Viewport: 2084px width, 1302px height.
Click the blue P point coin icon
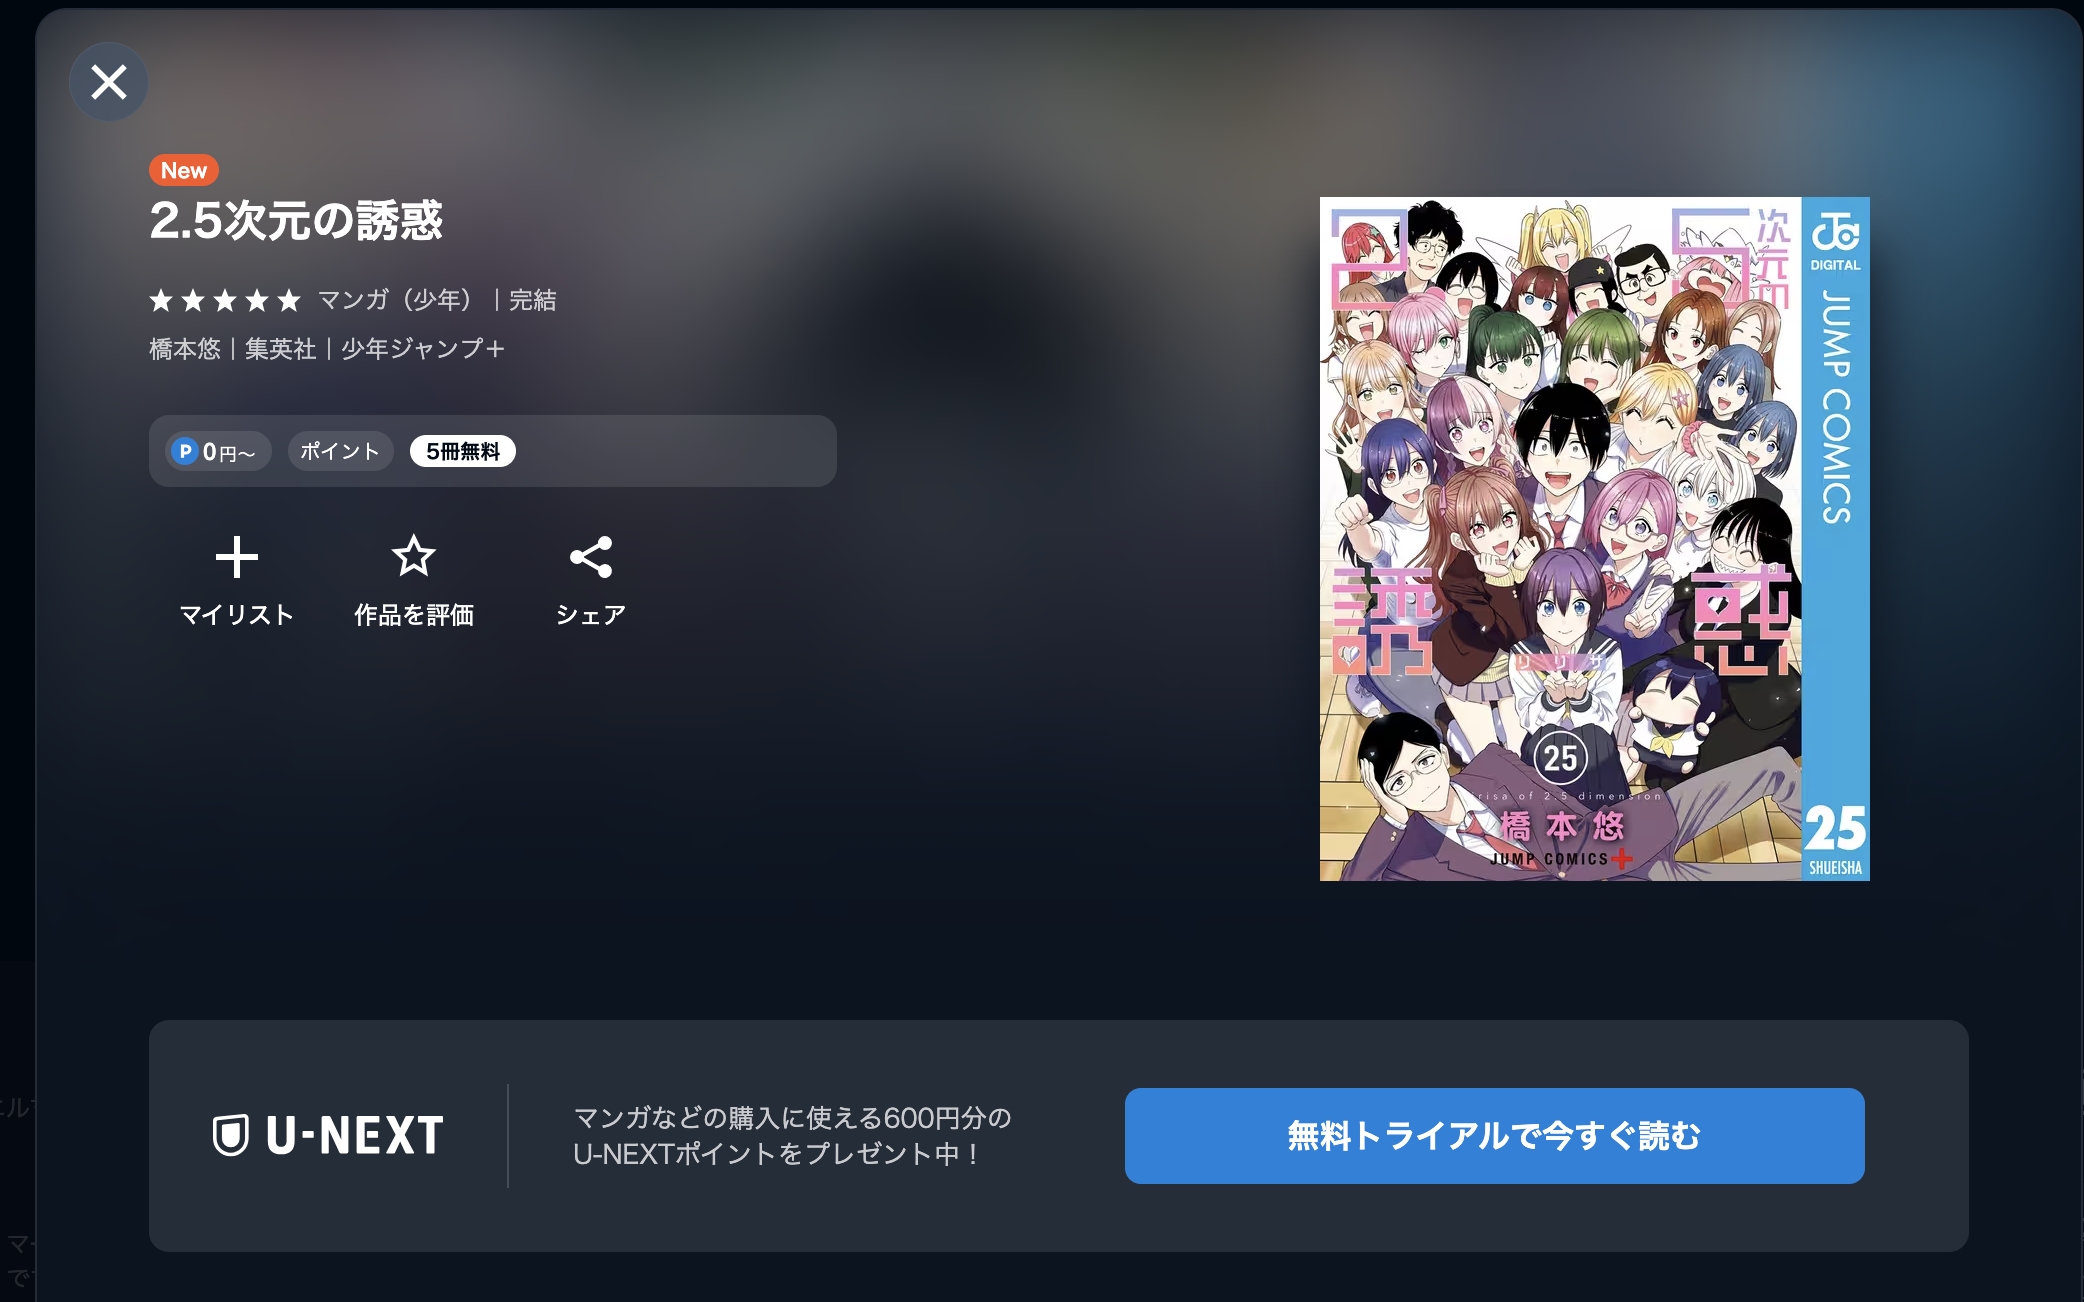(x=184, y=451)
